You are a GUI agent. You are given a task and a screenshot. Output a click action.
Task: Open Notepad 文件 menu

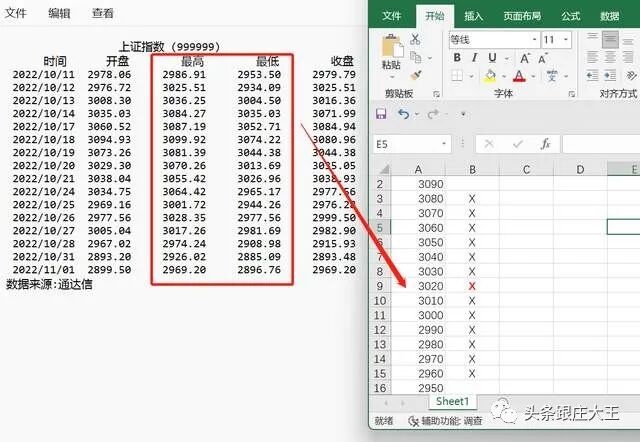point(16,13)
